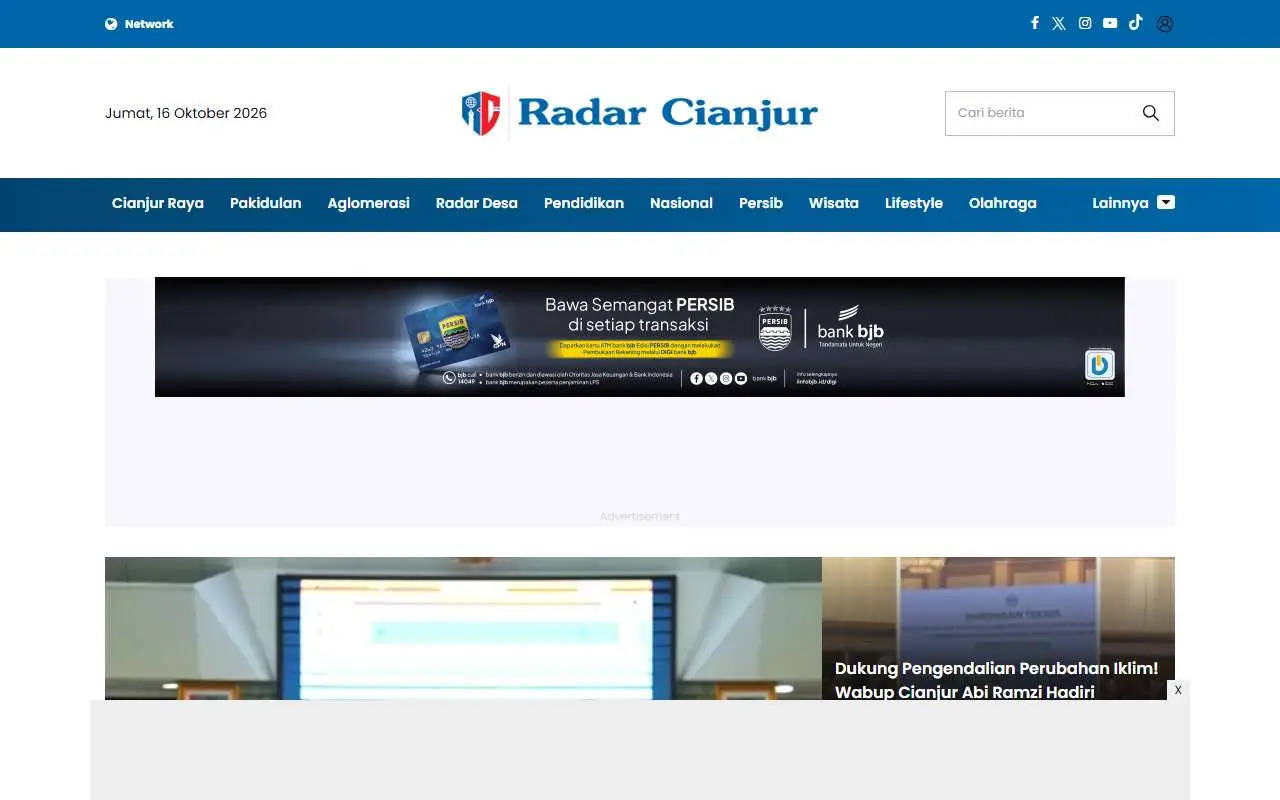Screen dimensions: 1280x800
Task: Click the Radar Cianjur logo
Action: 640,113
